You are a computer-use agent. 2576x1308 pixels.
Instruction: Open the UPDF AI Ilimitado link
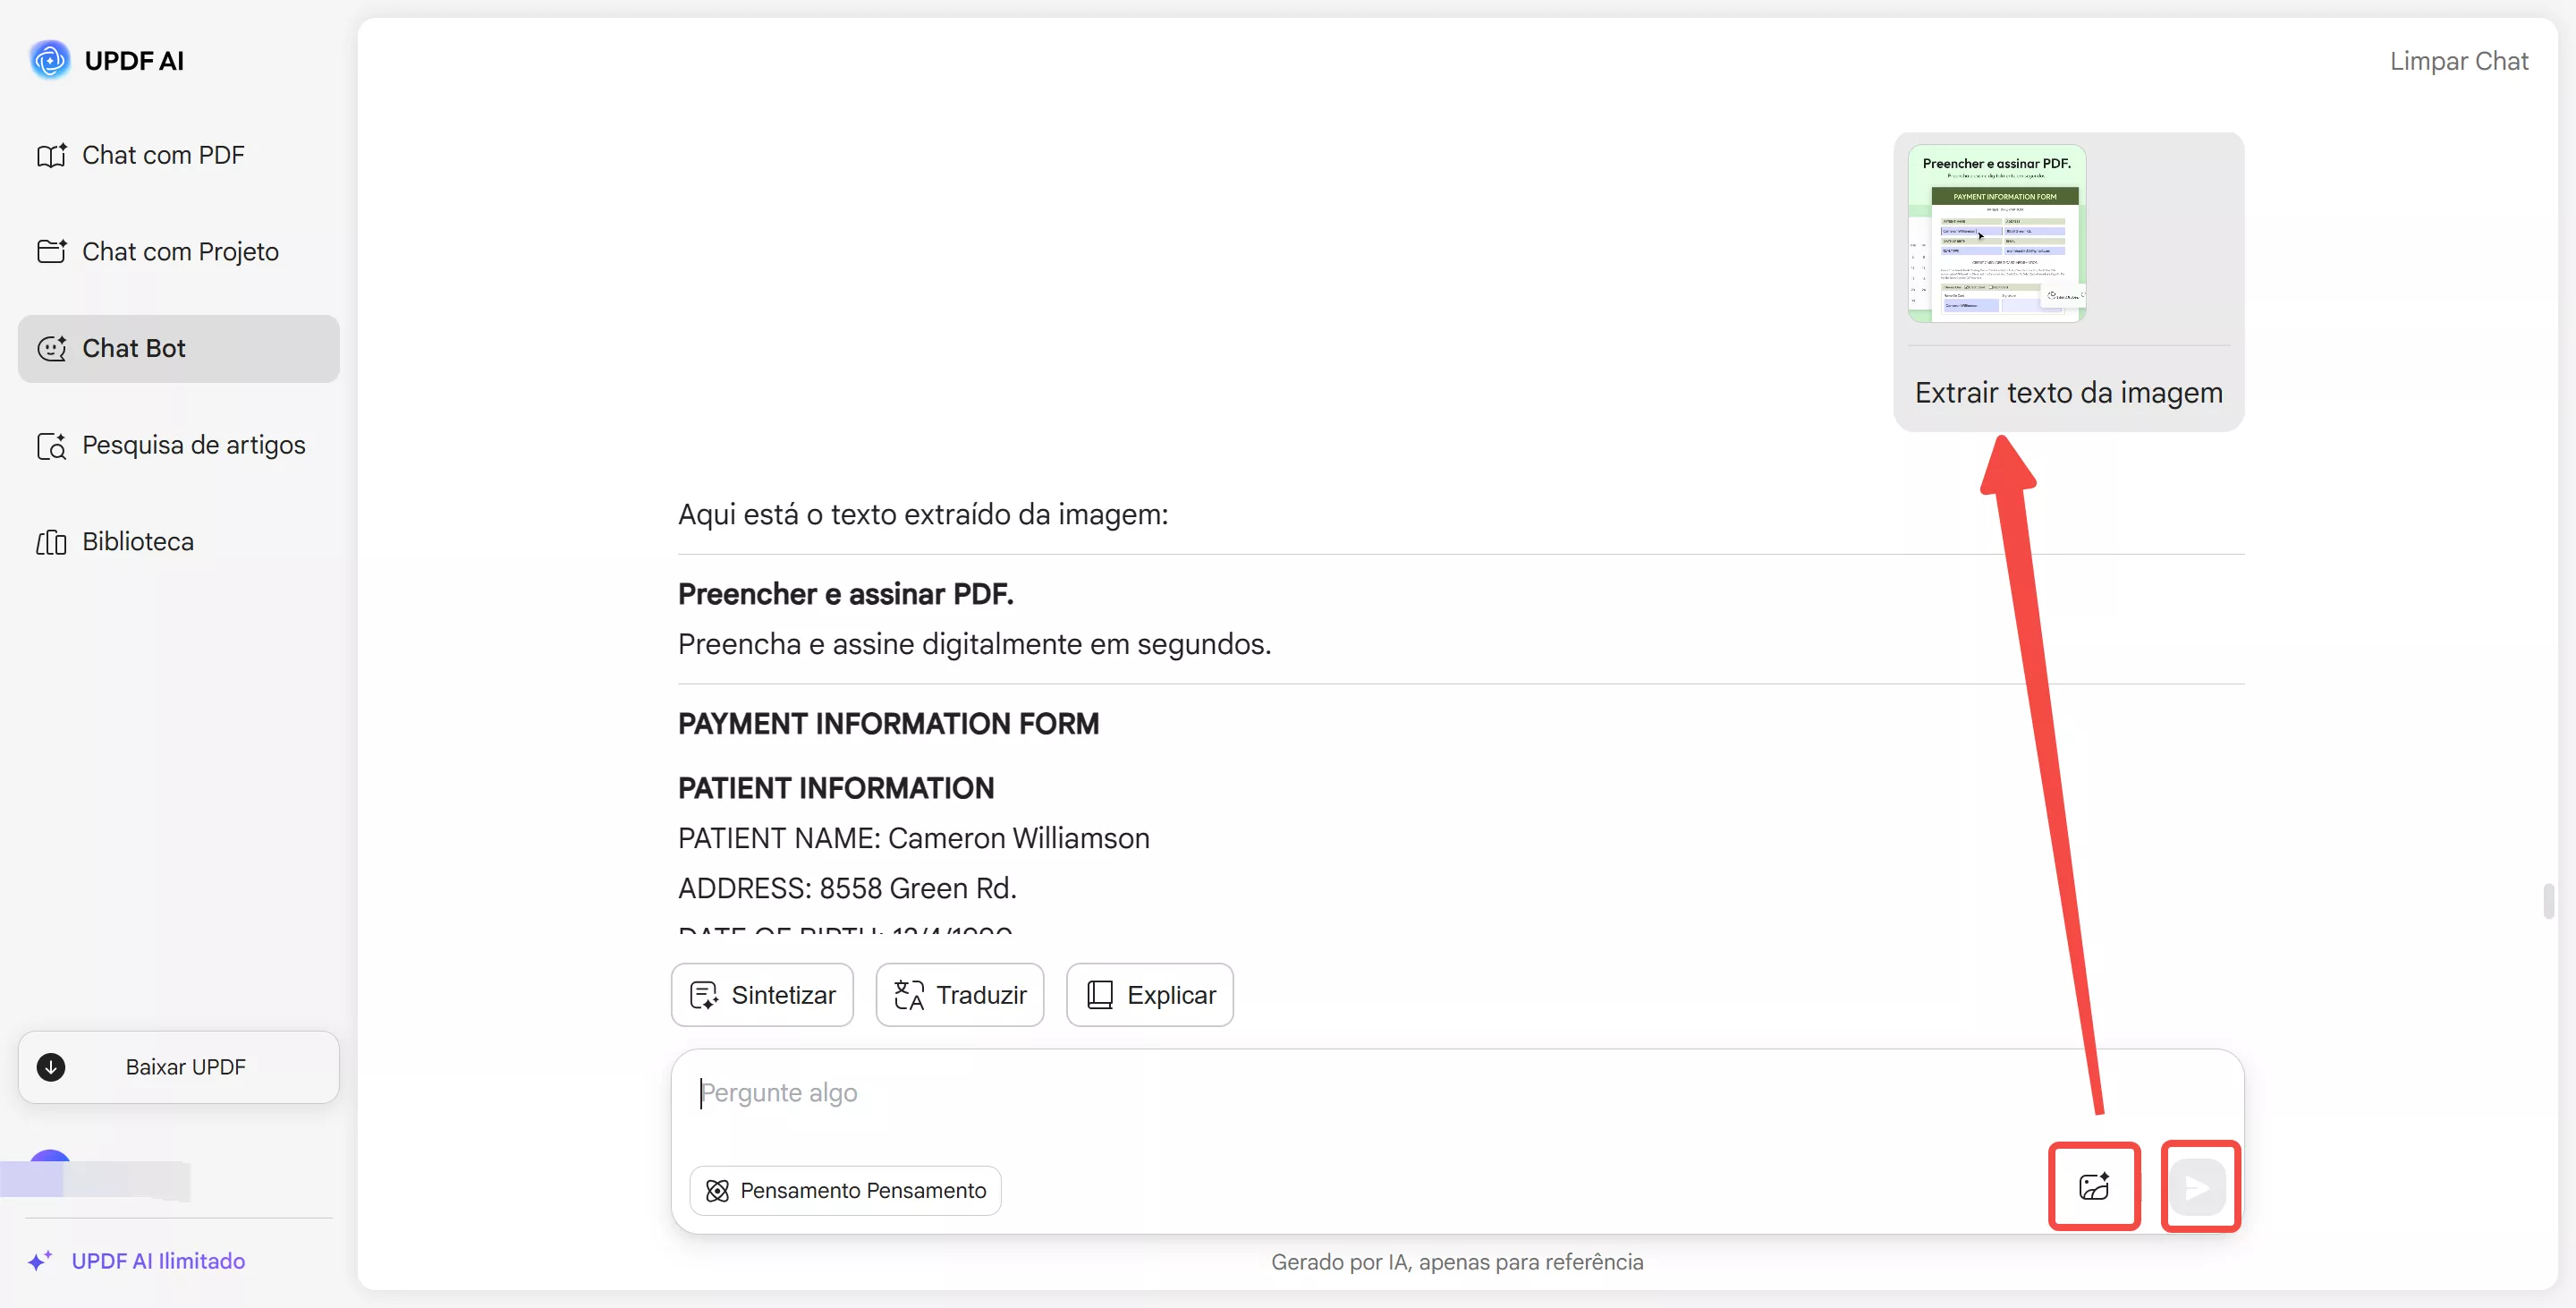[x=158, y=1261]
